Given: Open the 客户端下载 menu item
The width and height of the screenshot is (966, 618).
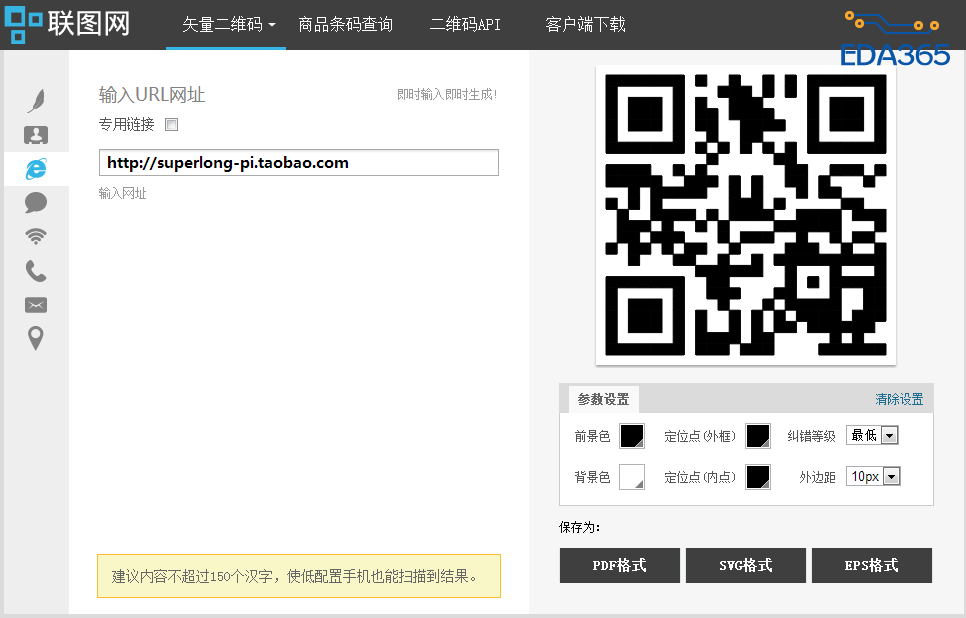Looking at the screenshot, I should coord(585,25).
